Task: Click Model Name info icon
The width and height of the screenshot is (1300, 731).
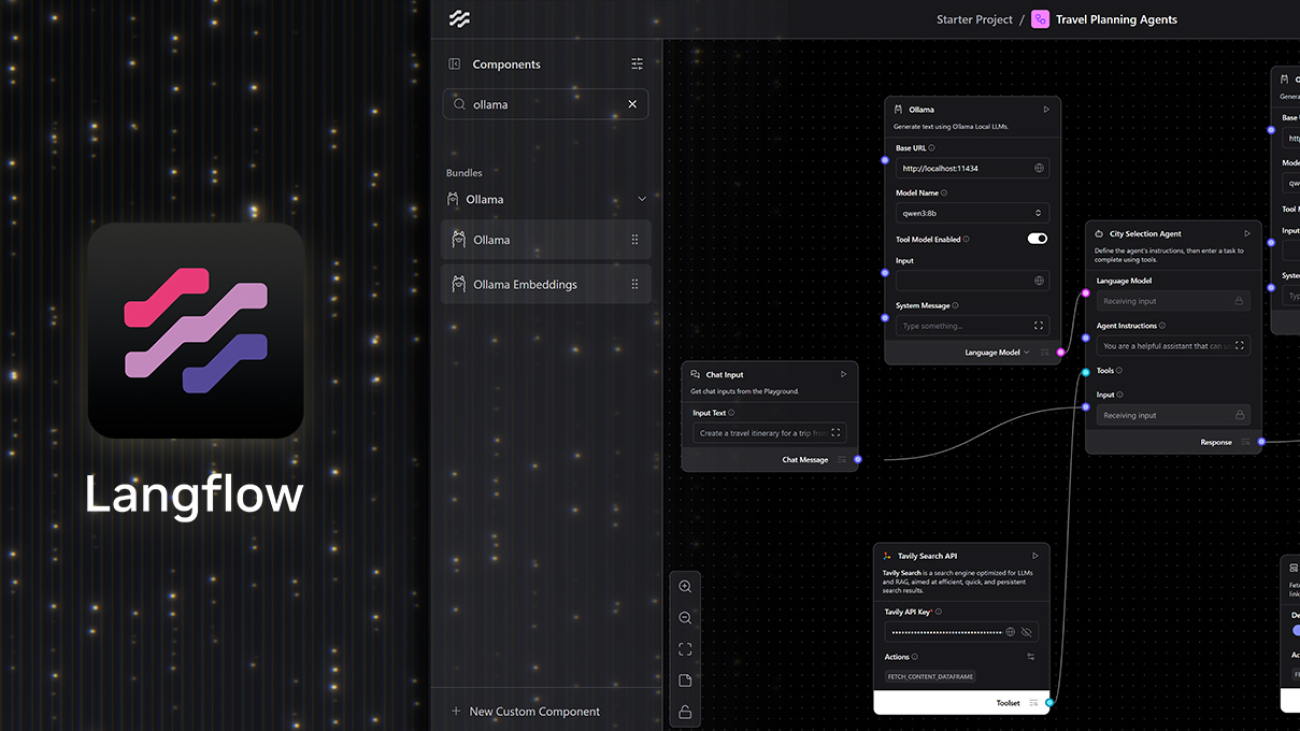Action: pyautogui.click(x=944, y=193)
